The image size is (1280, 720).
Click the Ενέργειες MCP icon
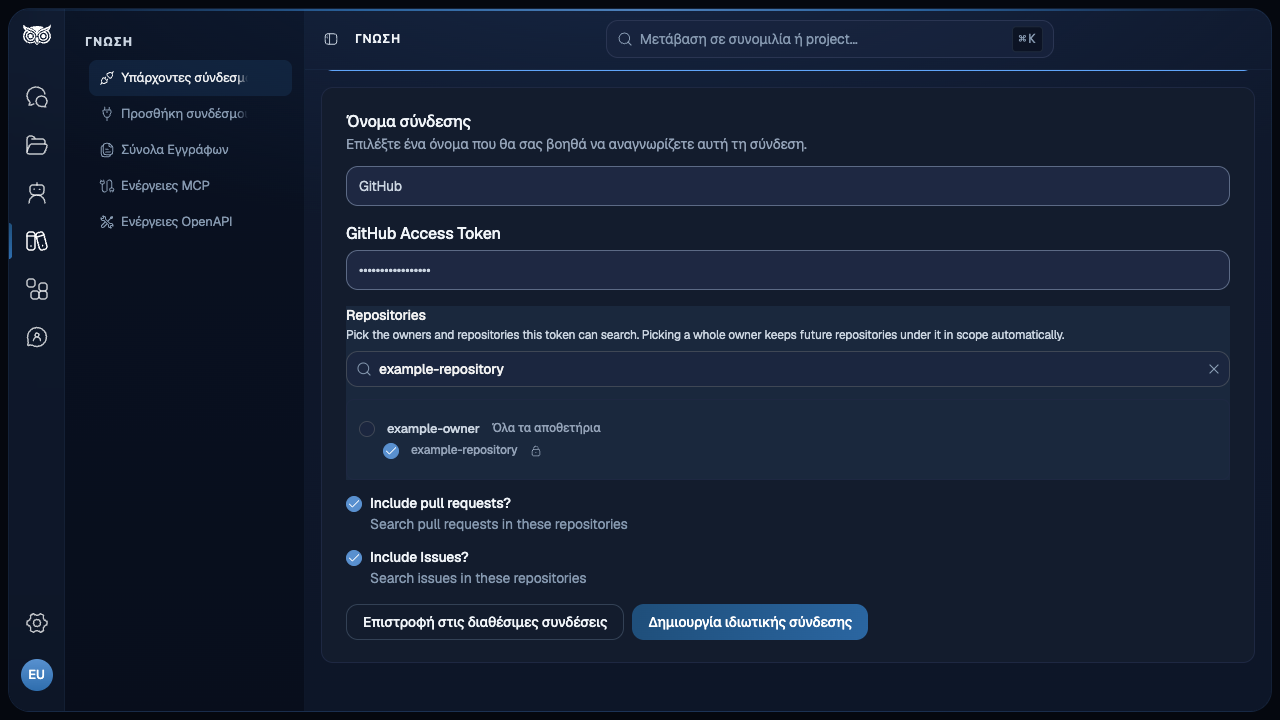click(x=107, y=186)
